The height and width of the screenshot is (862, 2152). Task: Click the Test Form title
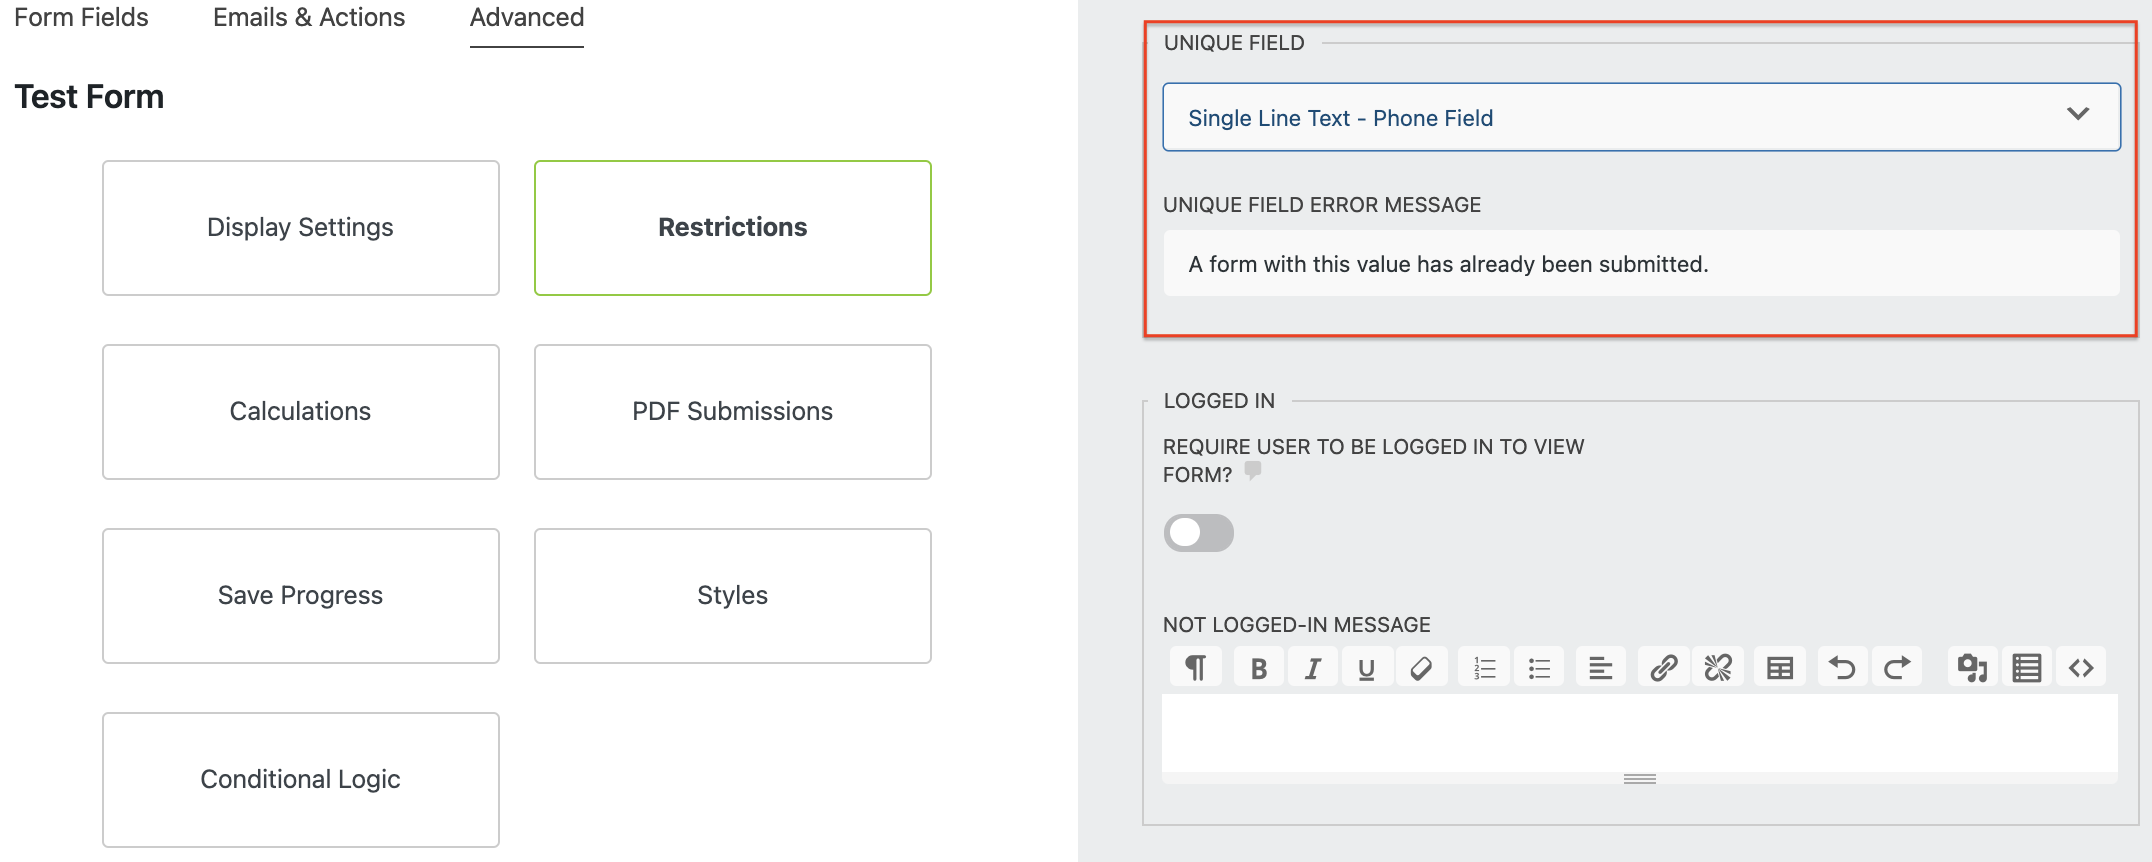pos(89,97)
